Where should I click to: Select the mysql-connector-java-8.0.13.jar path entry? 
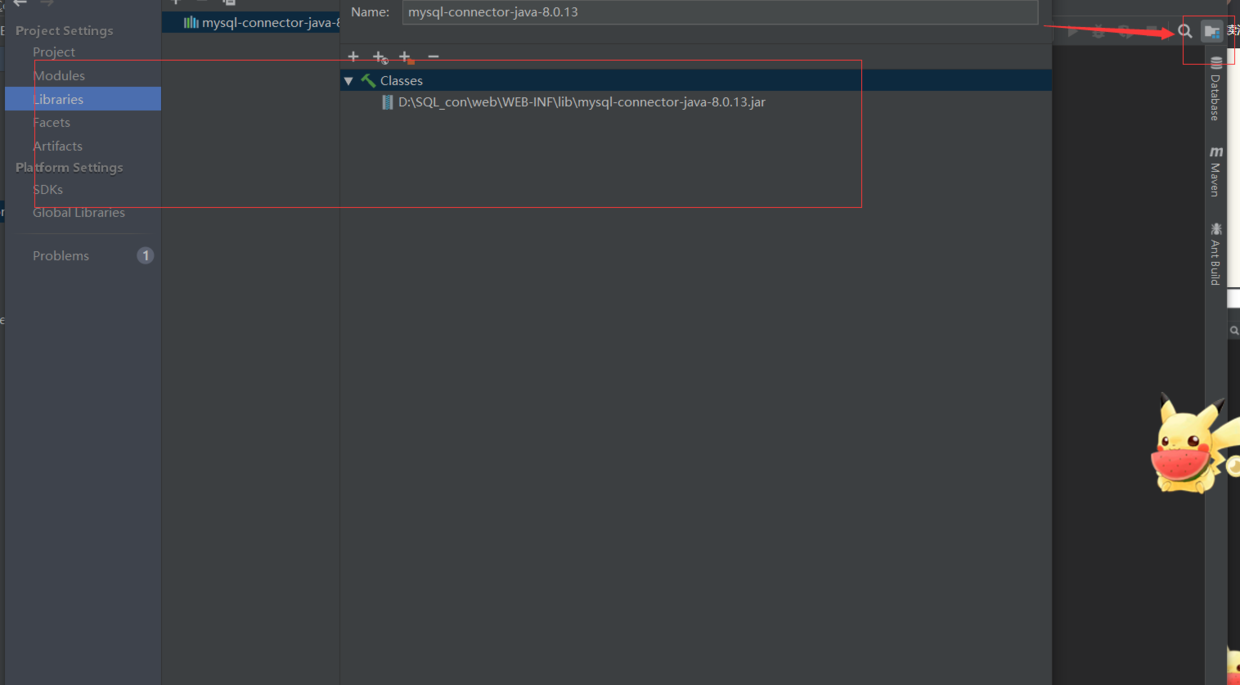point(581,102)
